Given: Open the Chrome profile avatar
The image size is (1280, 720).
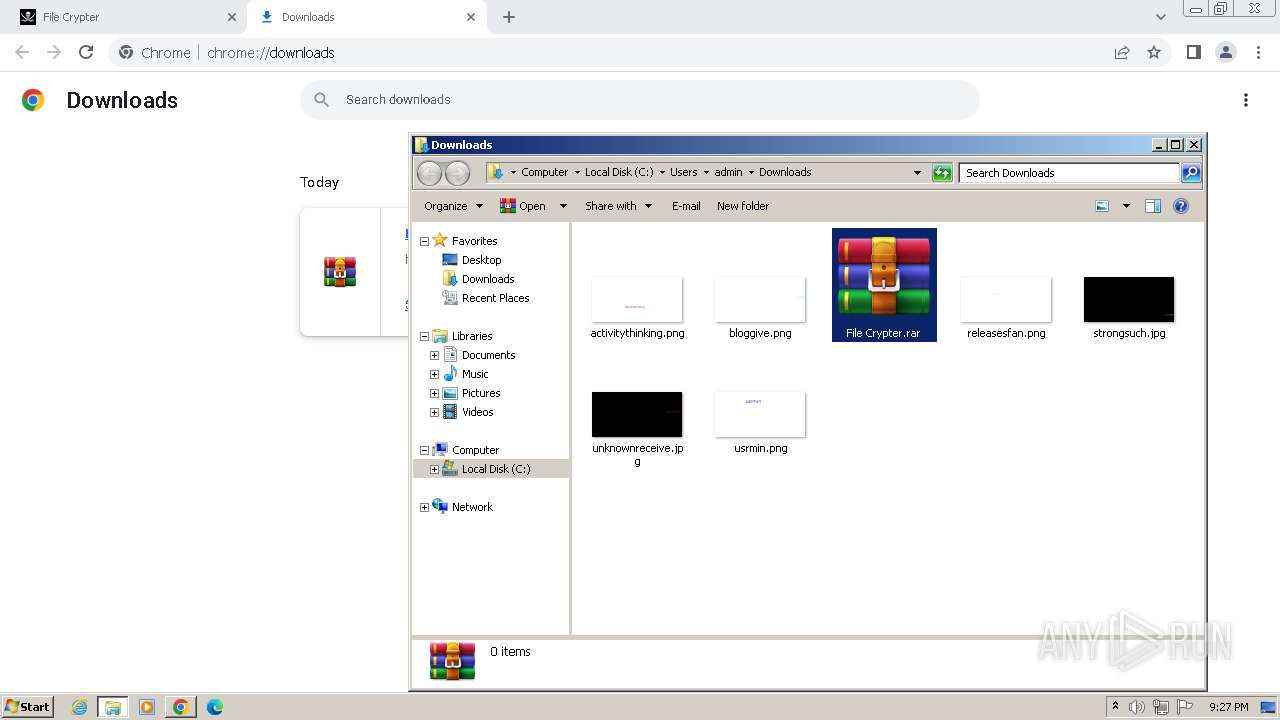Looking at the screenshot, I should [x=1226, y=52].
